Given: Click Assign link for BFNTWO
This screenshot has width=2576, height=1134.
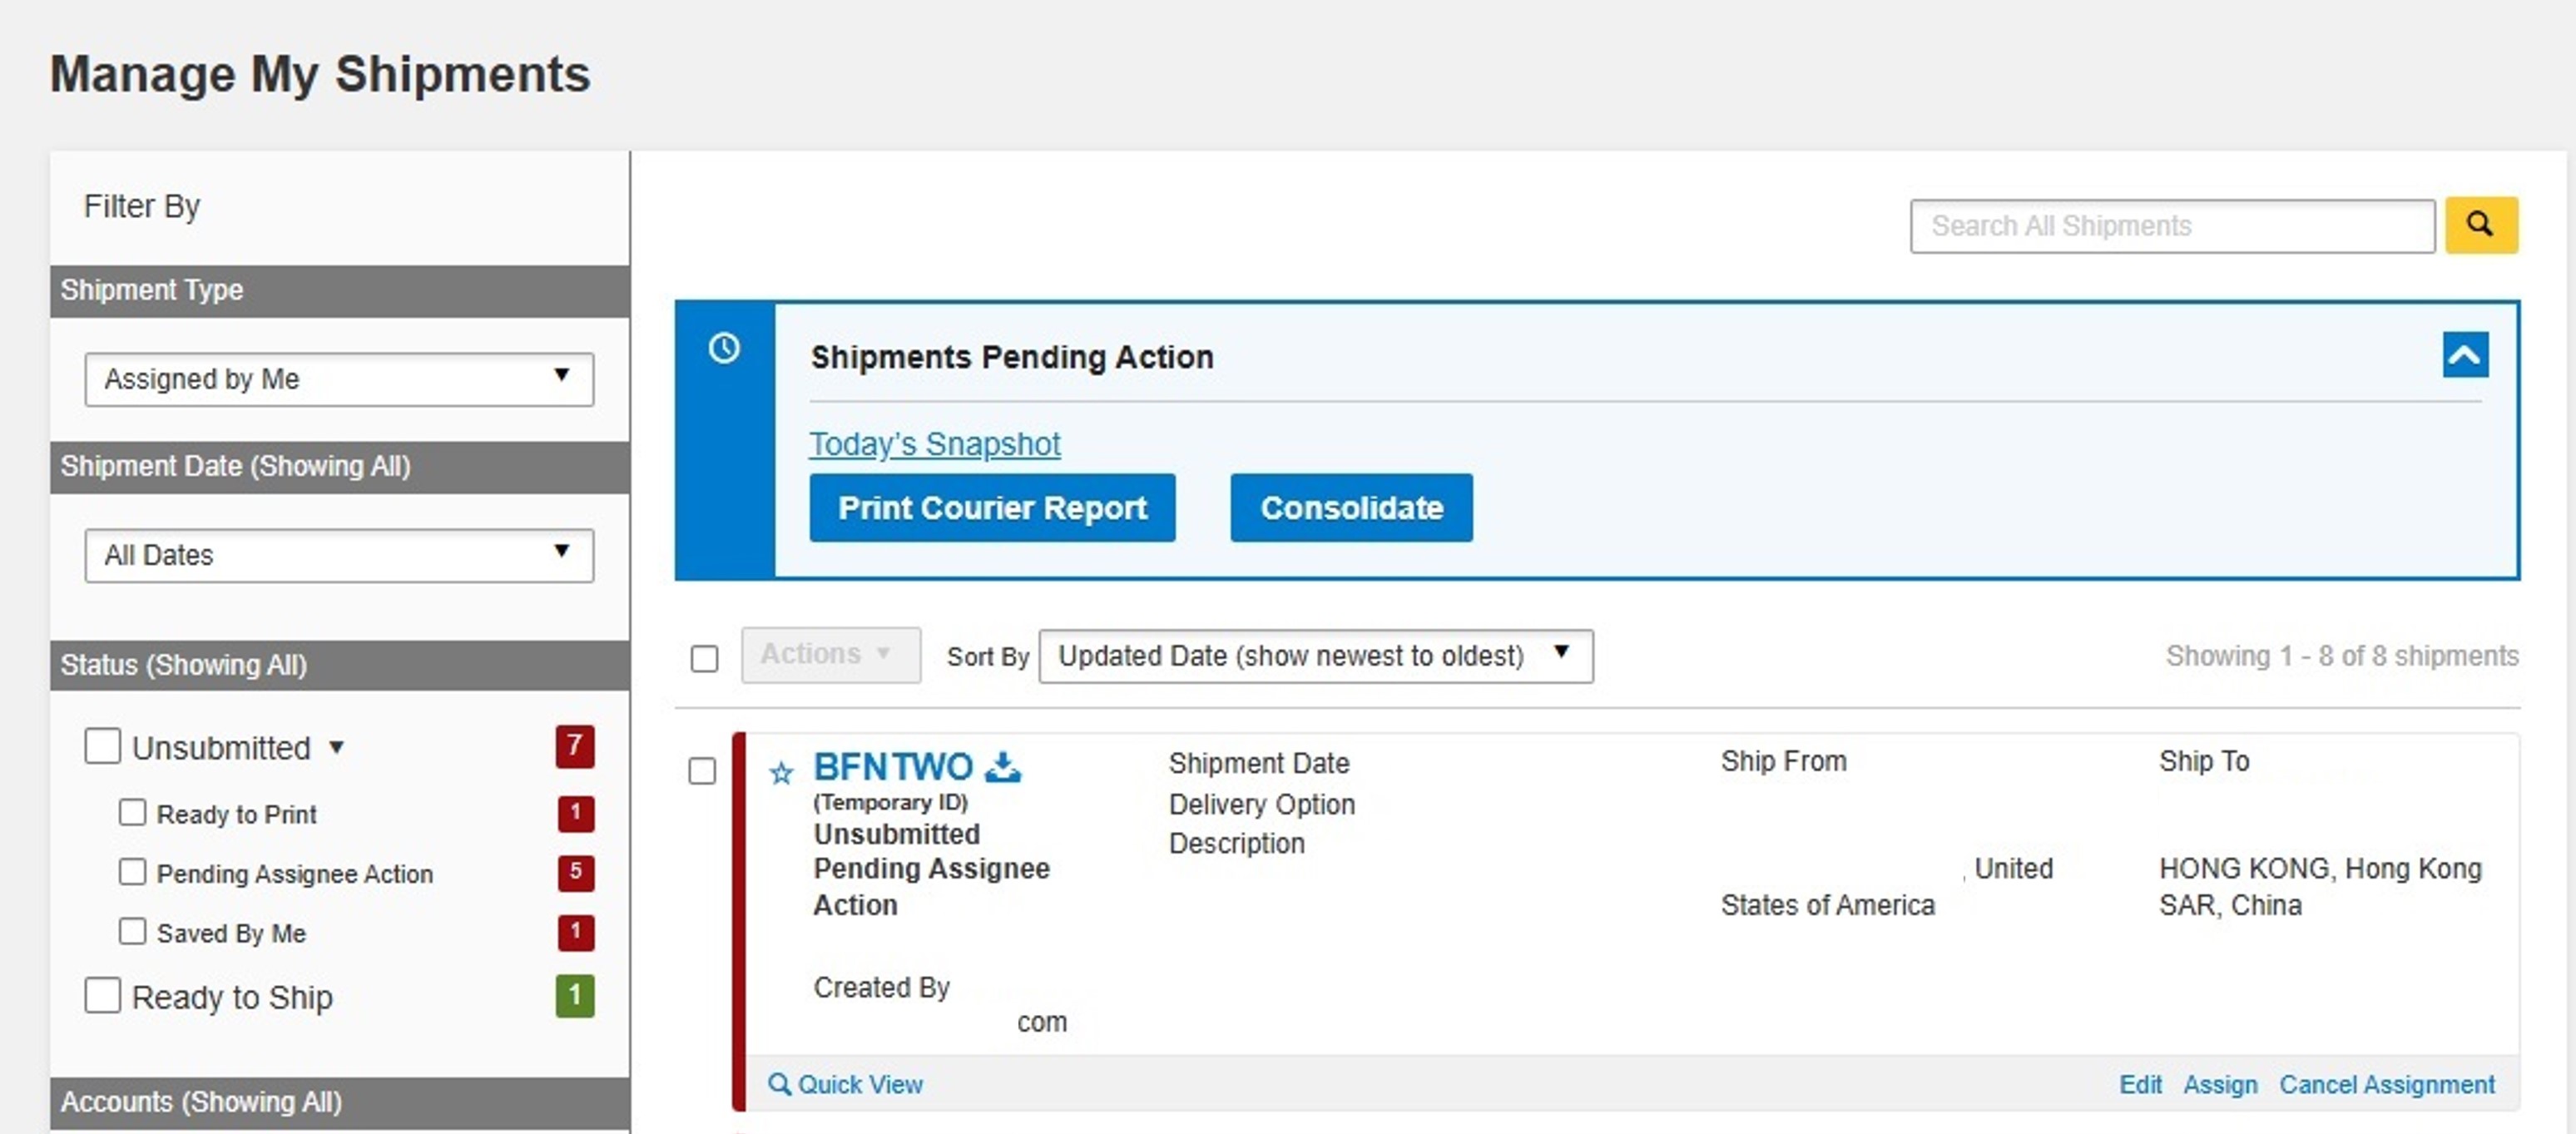Looking at the screenshot, I should [2220, 1084].
